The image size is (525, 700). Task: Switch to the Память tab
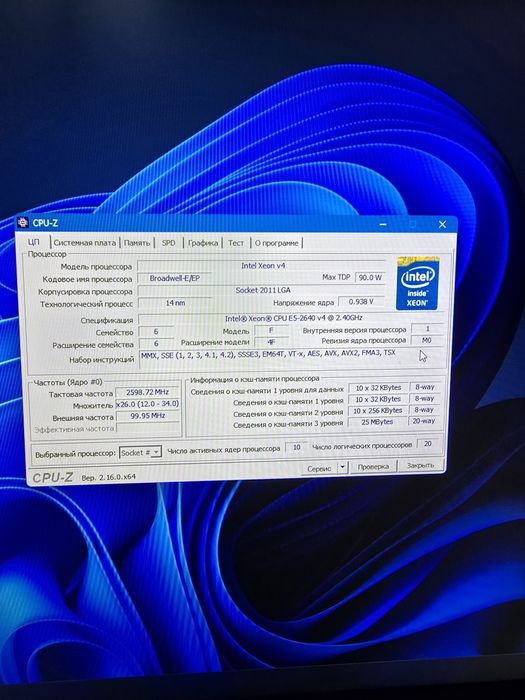click(x=137, y=243)
